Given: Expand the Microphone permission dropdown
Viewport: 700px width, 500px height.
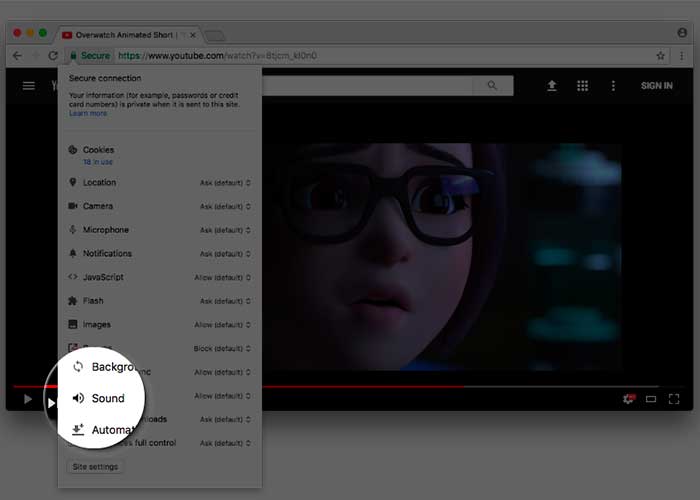Looking at the screenshot, I should [225, 230].
